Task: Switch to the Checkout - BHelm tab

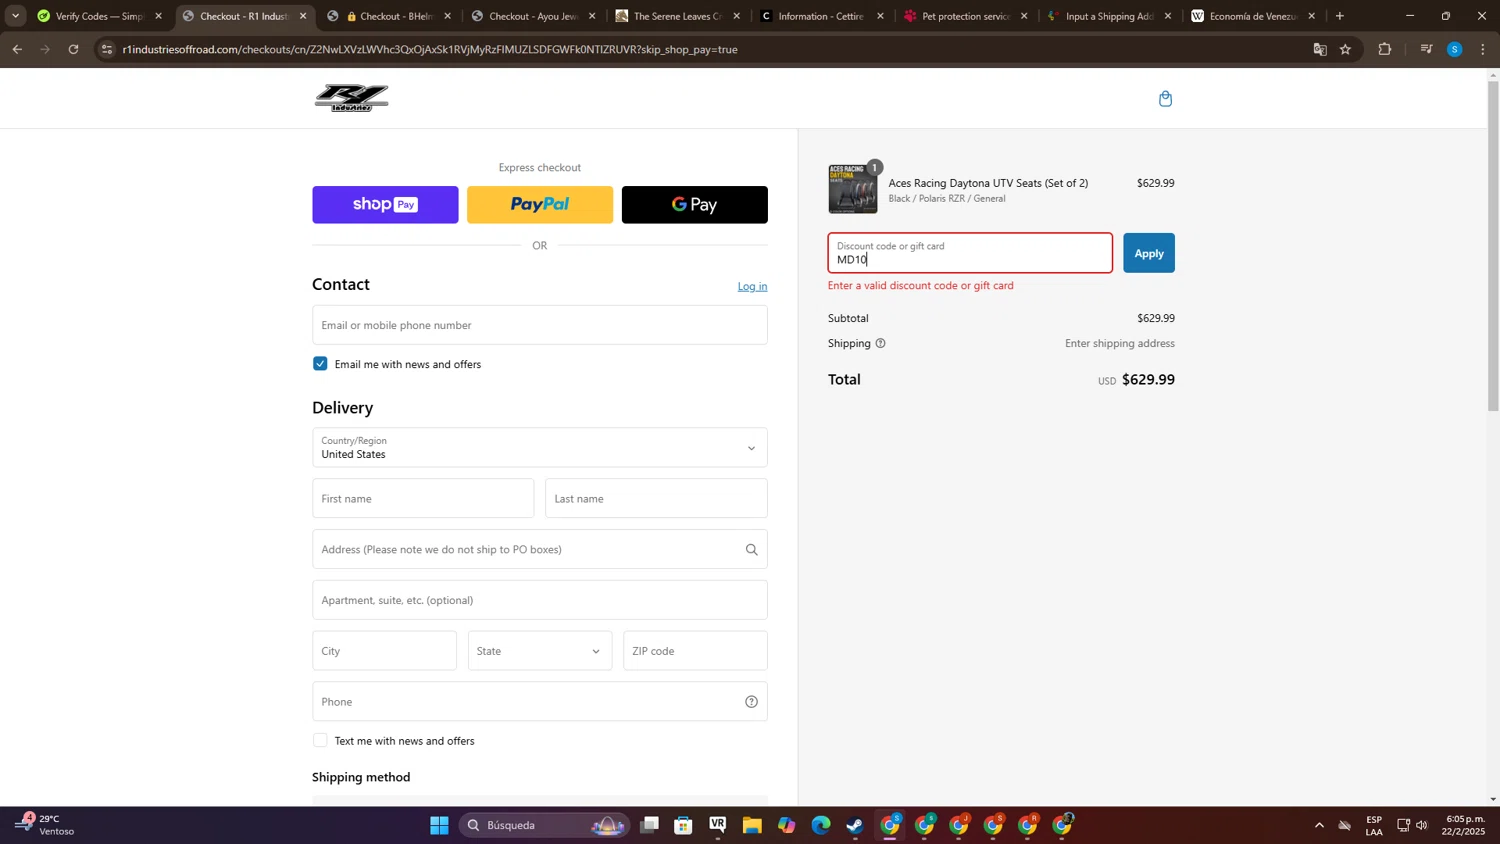Action: [390, 16]
